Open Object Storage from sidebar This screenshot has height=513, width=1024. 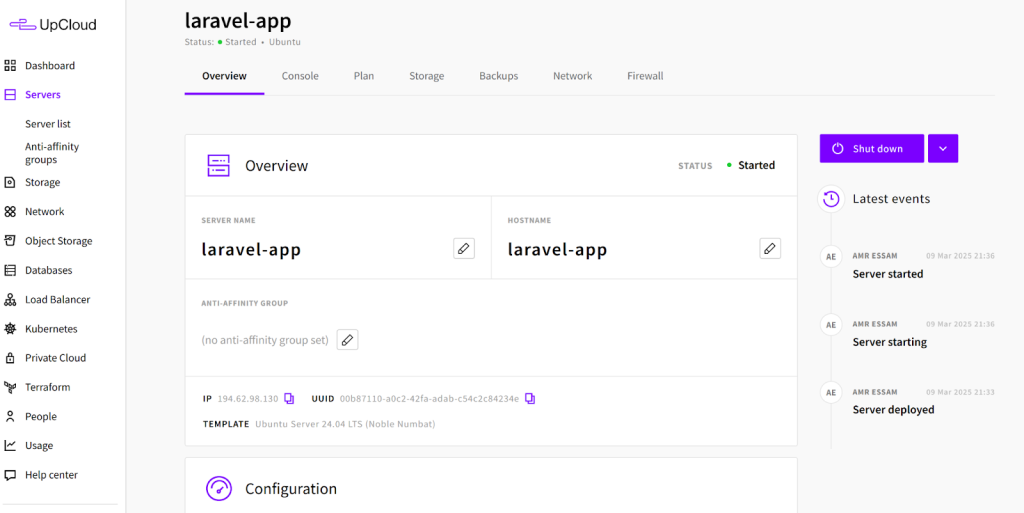[x=58, y=241]
